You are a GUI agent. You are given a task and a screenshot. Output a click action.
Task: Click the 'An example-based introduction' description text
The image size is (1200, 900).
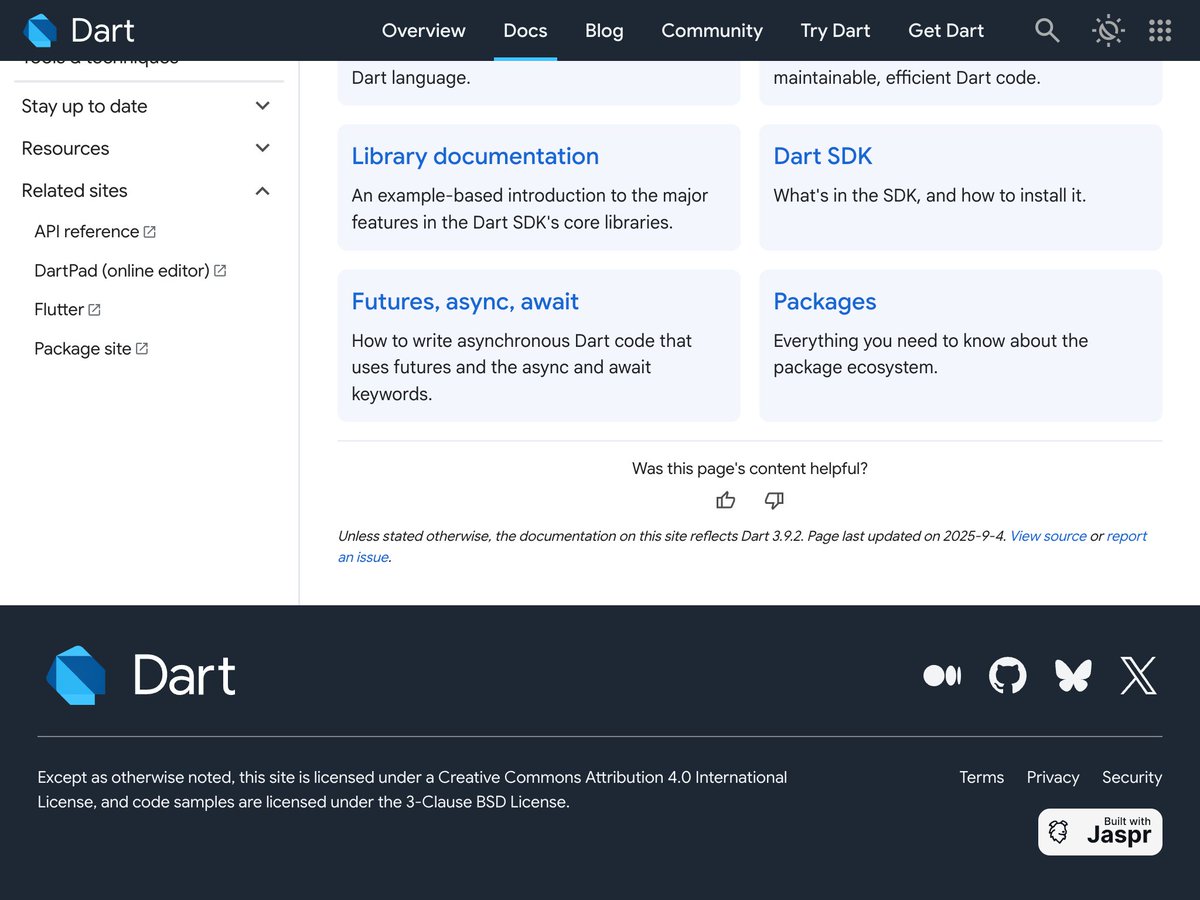pos(531,209)
